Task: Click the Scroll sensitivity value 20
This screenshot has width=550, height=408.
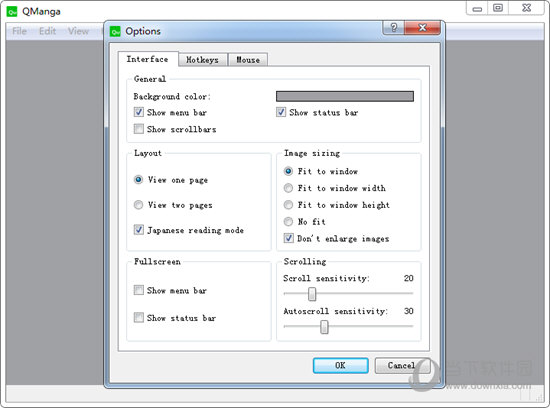Action: click(408, 278)
